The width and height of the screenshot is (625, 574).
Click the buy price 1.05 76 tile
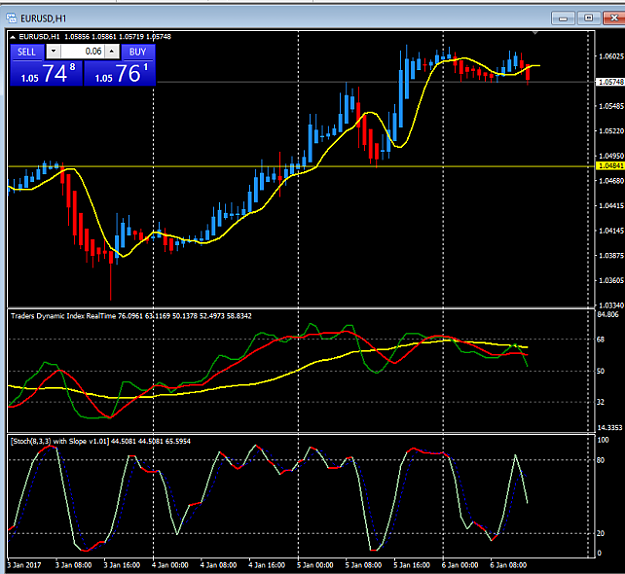coord(120,73)
